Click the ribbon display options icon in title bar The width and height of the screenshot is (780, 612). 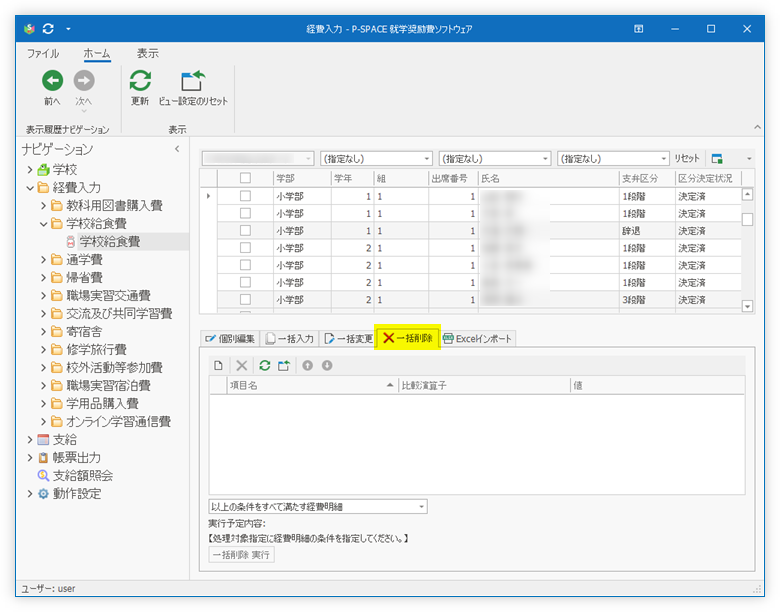tap(639, 29)
